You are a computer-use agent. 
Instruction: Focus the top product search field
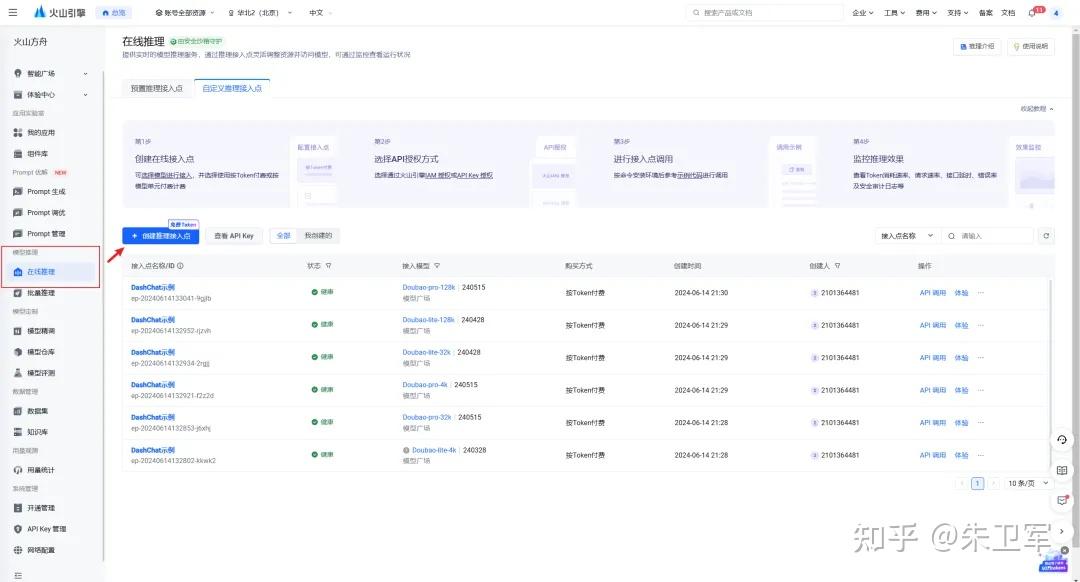pyautogui.click(x=765, y=12)
